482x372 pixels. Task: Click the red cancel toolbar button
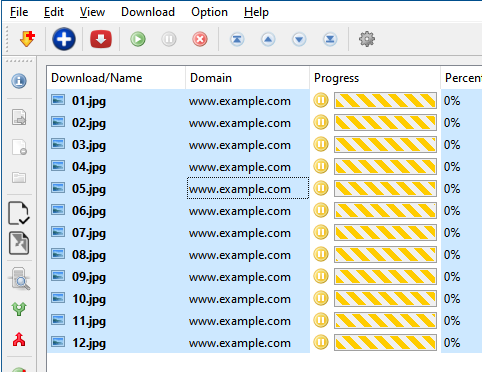pos(200,39)
